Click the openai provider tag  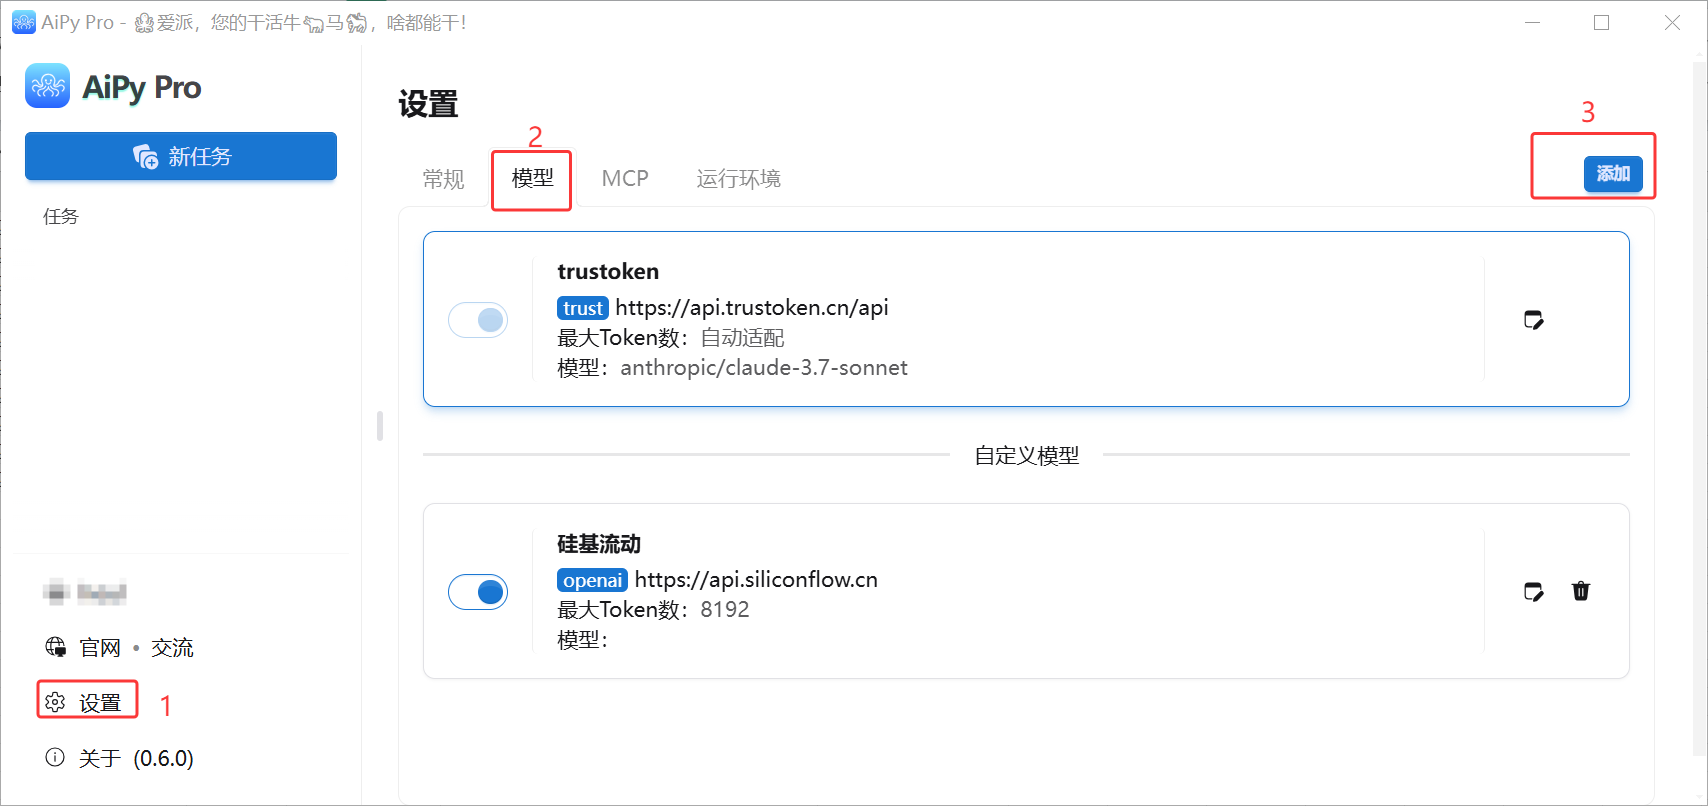[x=592, y=580]
